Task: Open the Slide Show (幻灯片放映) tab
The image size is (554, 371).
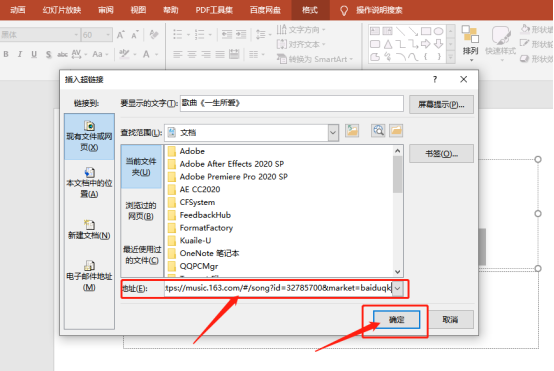Action: tap(62, 10)
